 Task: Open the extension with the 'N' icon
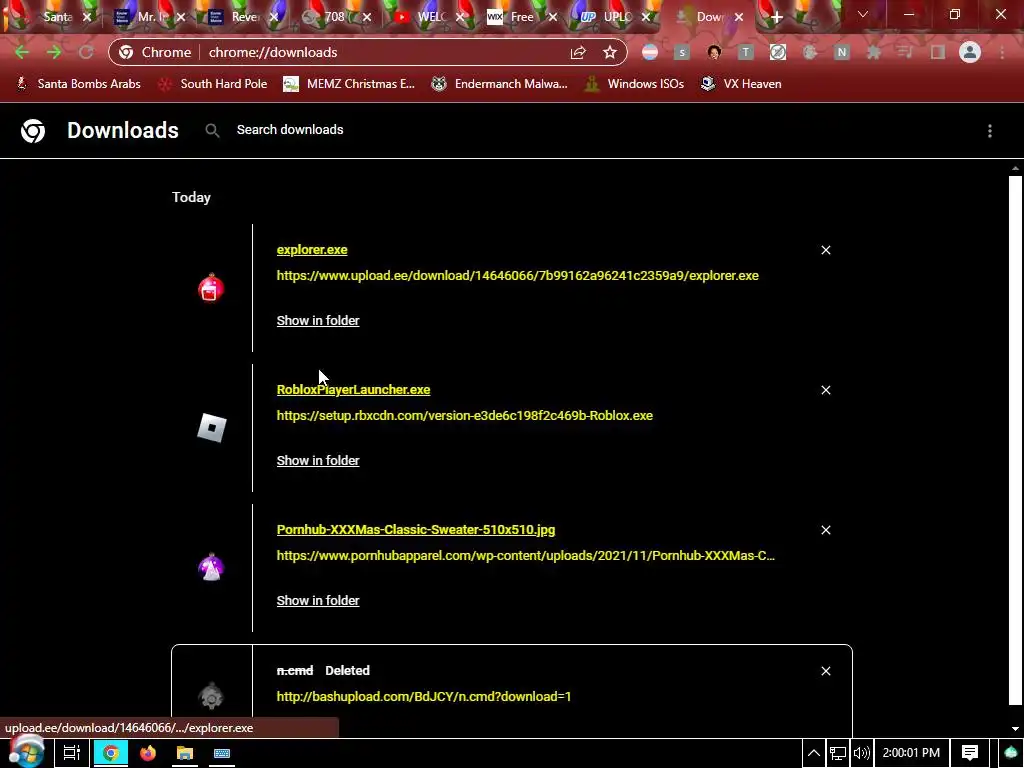(x=842, y=52)
